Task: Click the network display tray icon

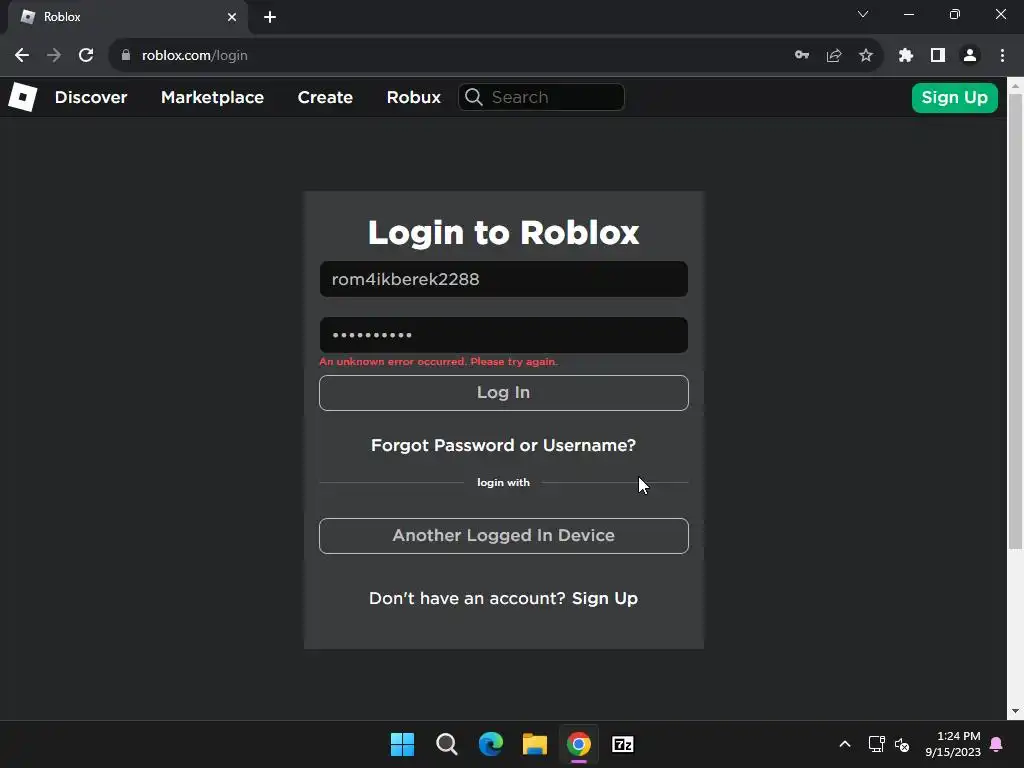Action: [x=876, y=744]
